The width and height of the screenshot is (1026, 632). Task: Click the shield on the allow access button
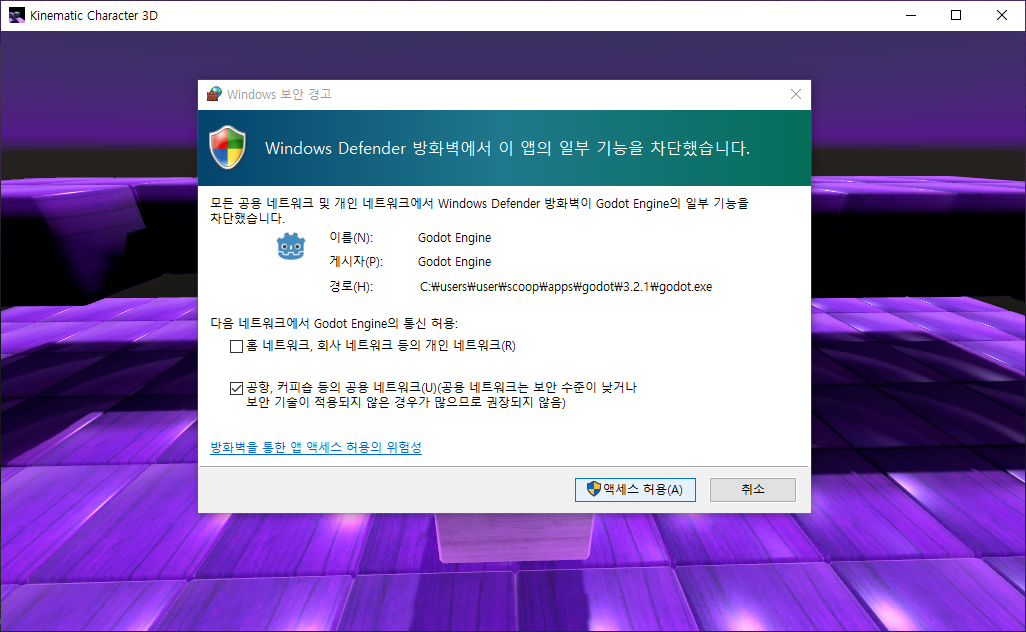tap(593, 489)
